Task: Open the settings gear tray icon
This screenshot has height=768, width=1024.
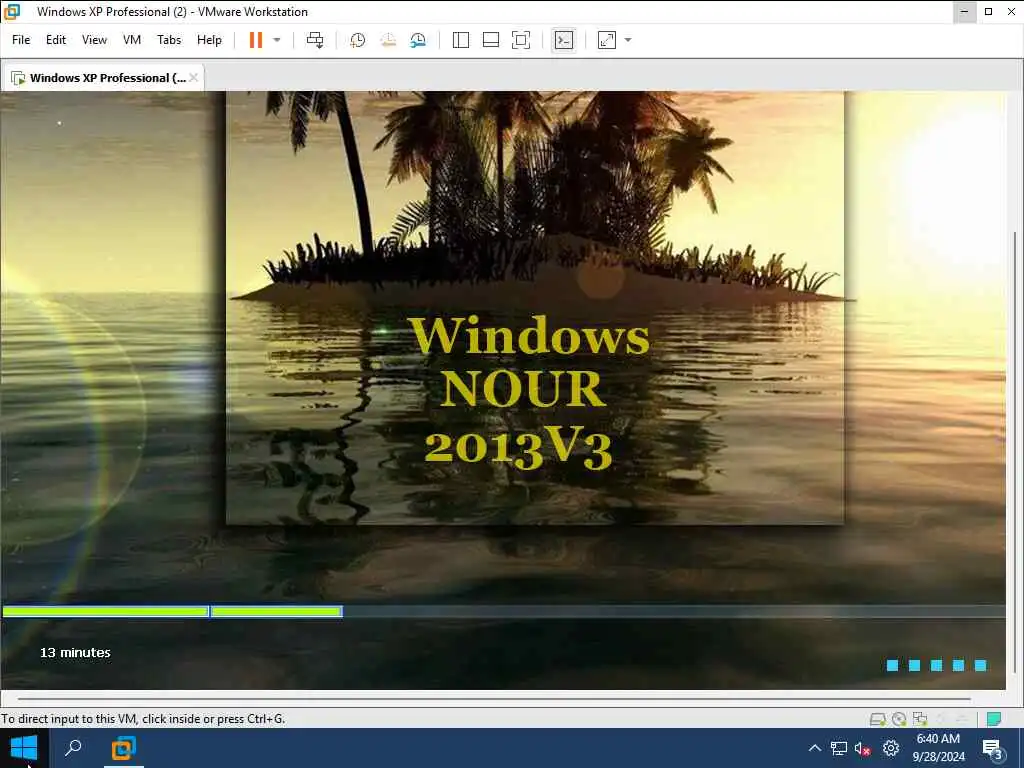Action: (x=891, y=748)
